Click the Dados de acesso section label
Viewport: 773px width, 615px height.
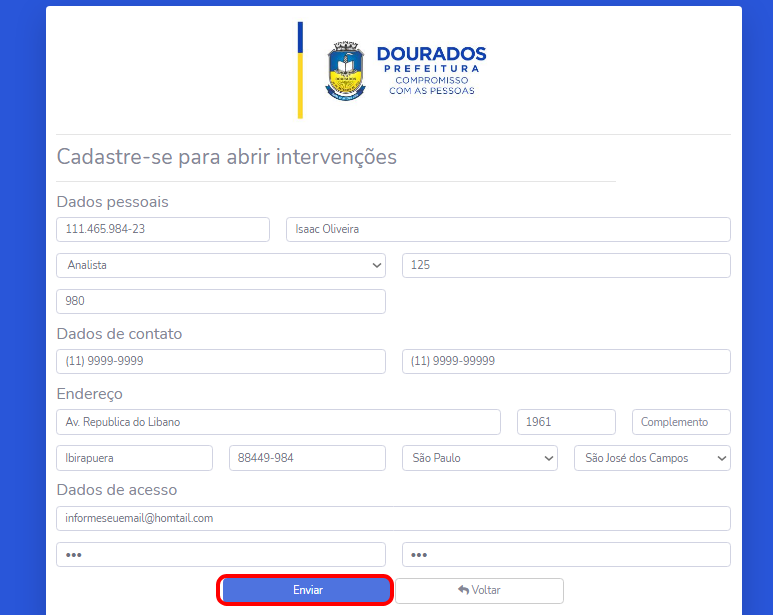pos(117,490)
